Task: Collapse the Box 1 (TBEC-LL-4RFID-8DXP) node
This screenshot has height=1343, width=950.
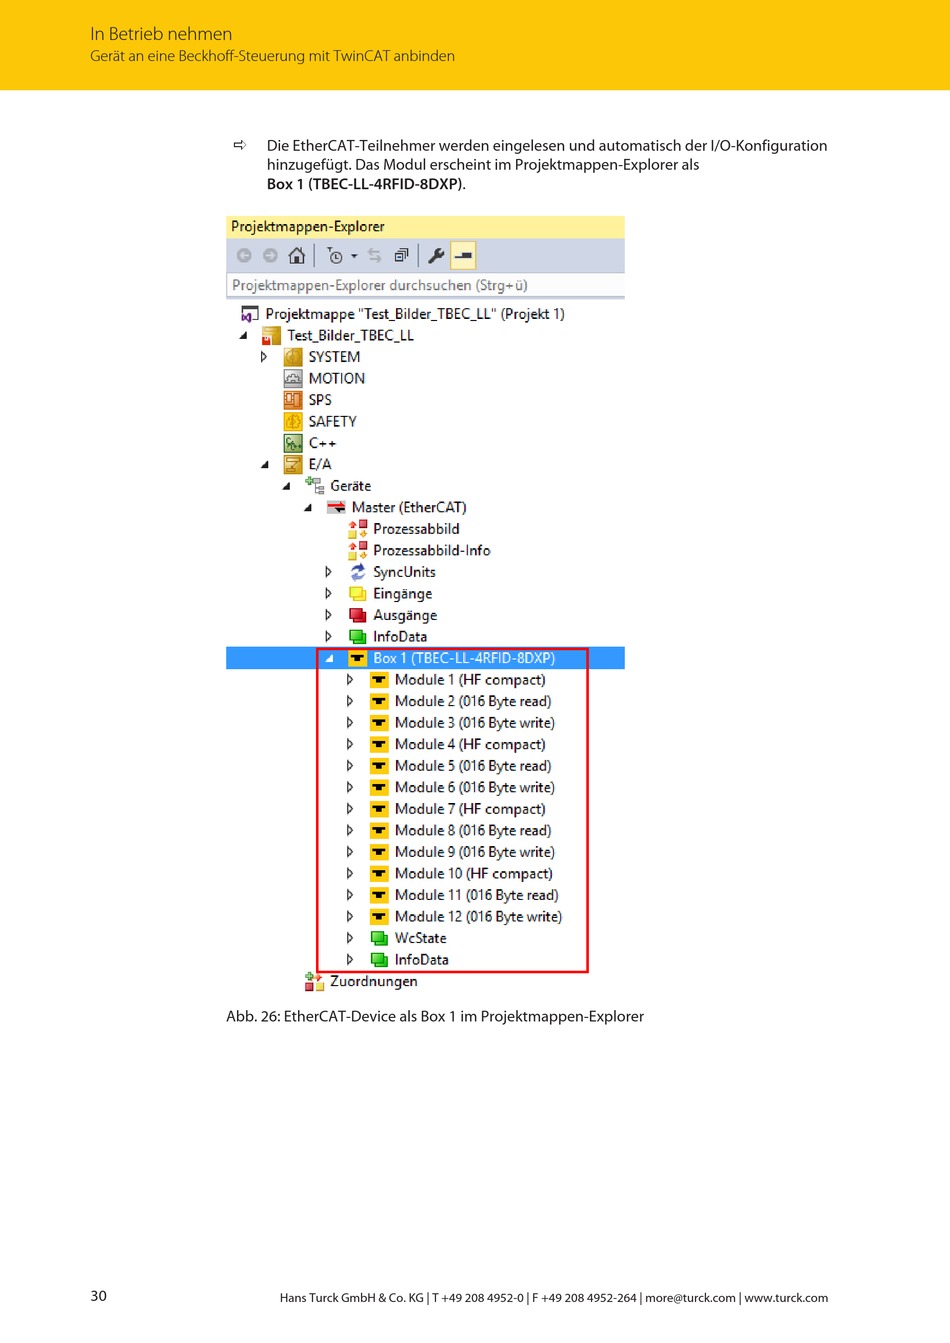Action: [x=329, y=658]
